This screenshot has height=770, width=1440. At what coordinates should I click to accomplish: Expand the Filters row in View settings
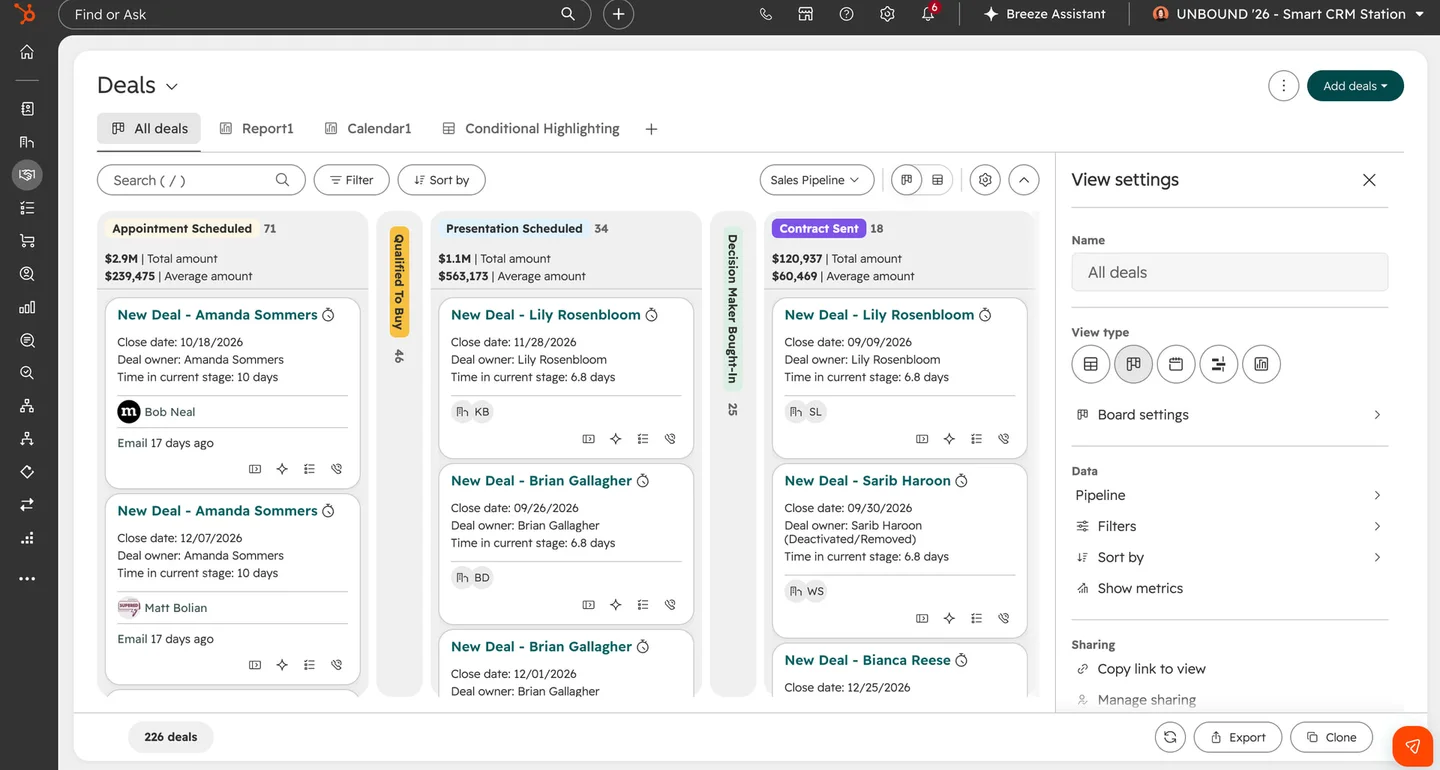click(x=1229, y=526)
